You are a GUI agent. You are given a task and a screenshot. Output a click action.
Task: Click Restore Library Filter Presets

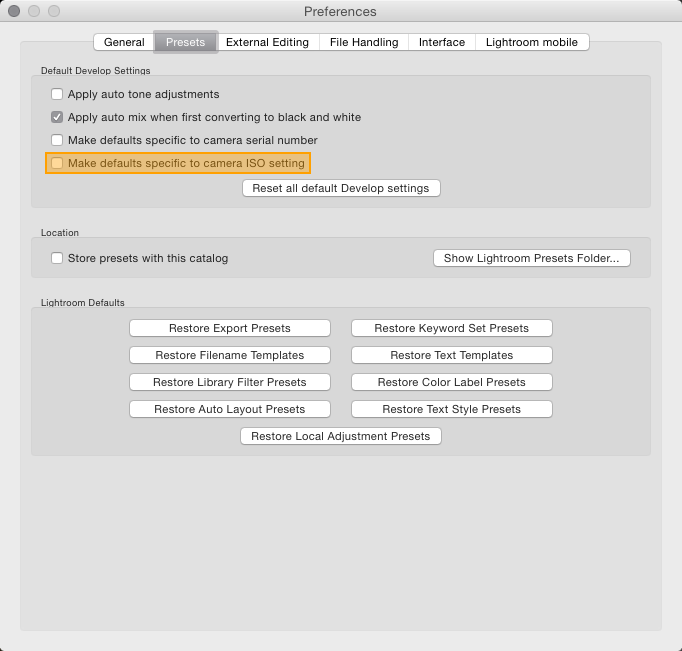tap(230, 382)
